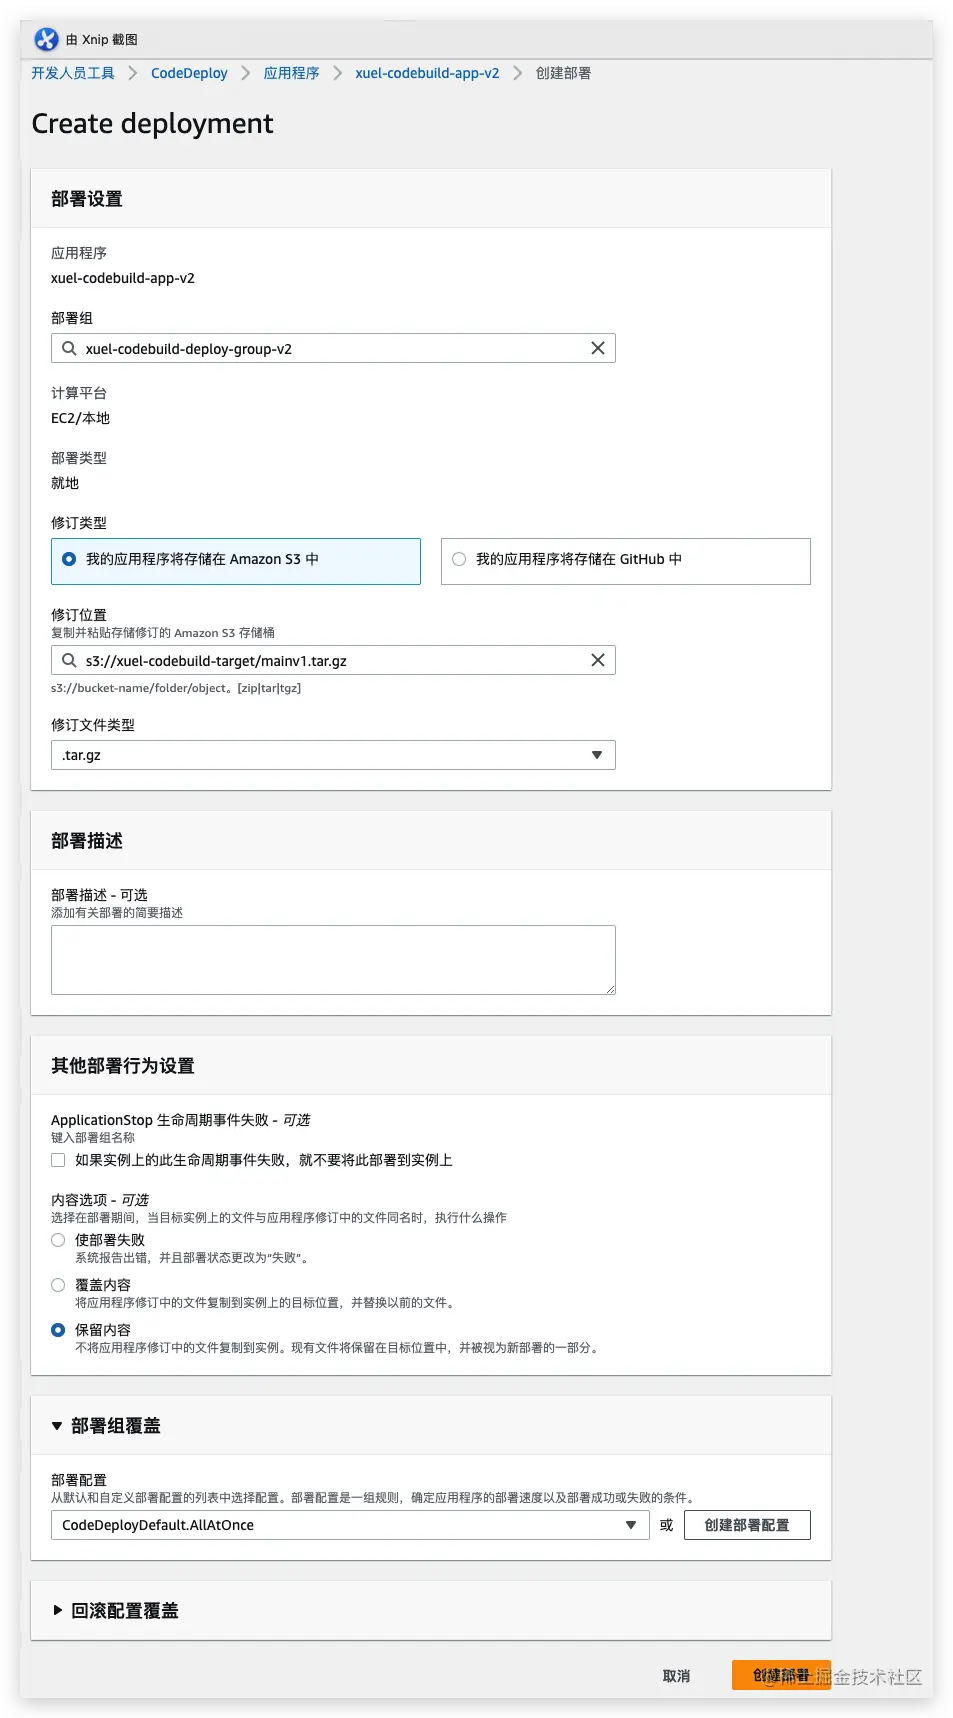Click the 创建部署配置 button
Viewport: 953px width, 1718px height.
coord(747,1525)
